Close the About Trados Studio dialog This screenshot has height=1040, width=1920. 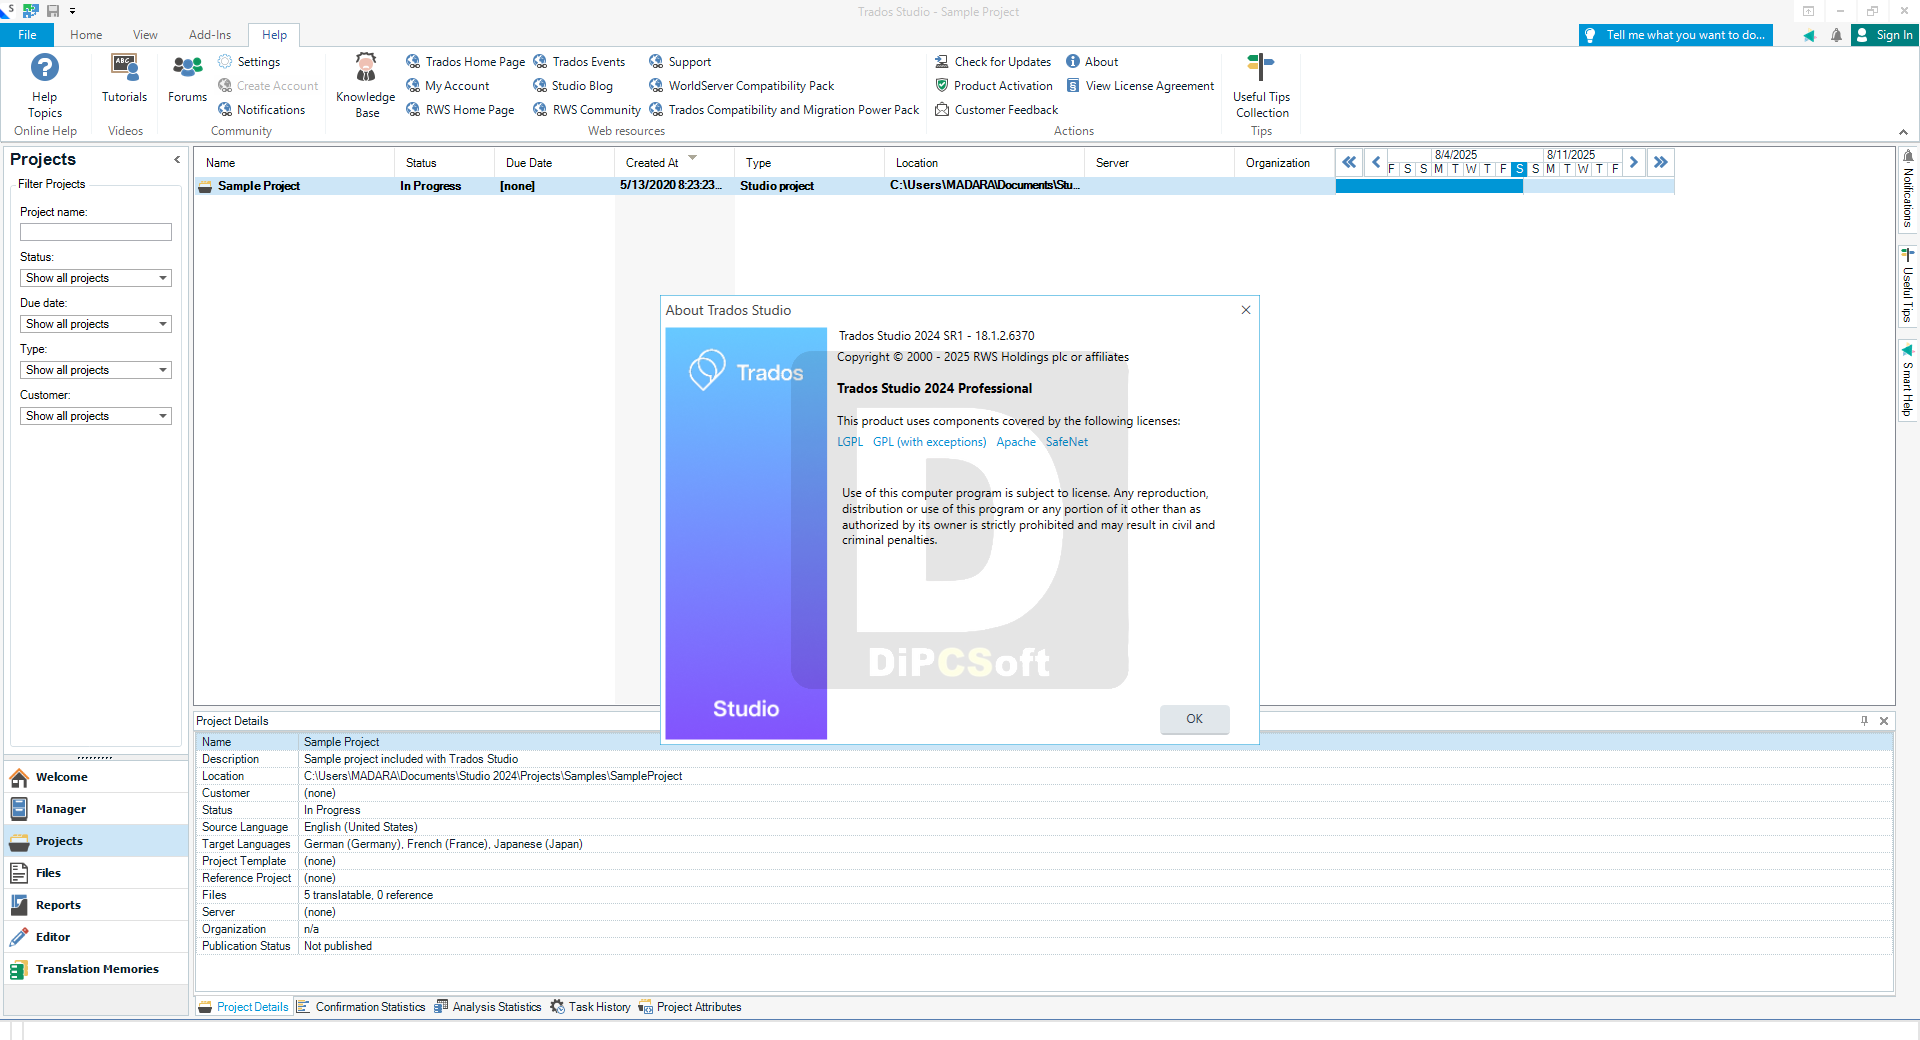point(1246,310)
